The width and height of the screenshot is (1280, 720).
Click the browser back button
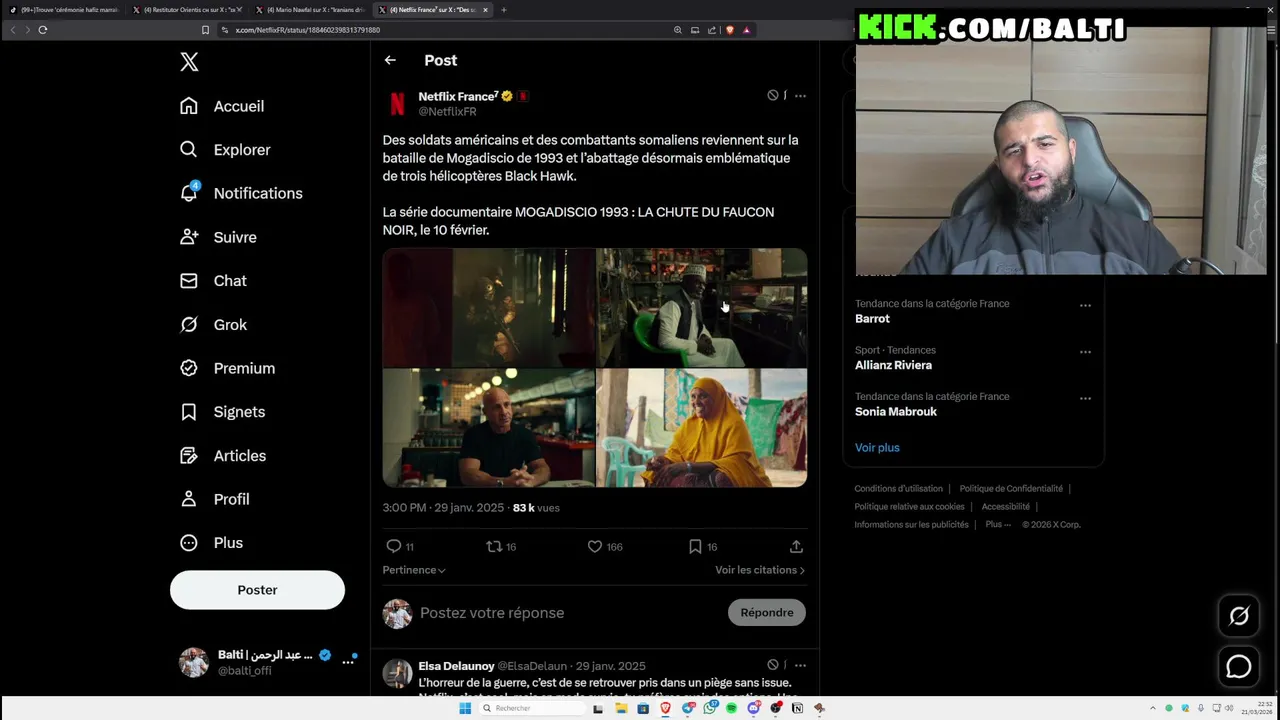click(x=13, y=30)
